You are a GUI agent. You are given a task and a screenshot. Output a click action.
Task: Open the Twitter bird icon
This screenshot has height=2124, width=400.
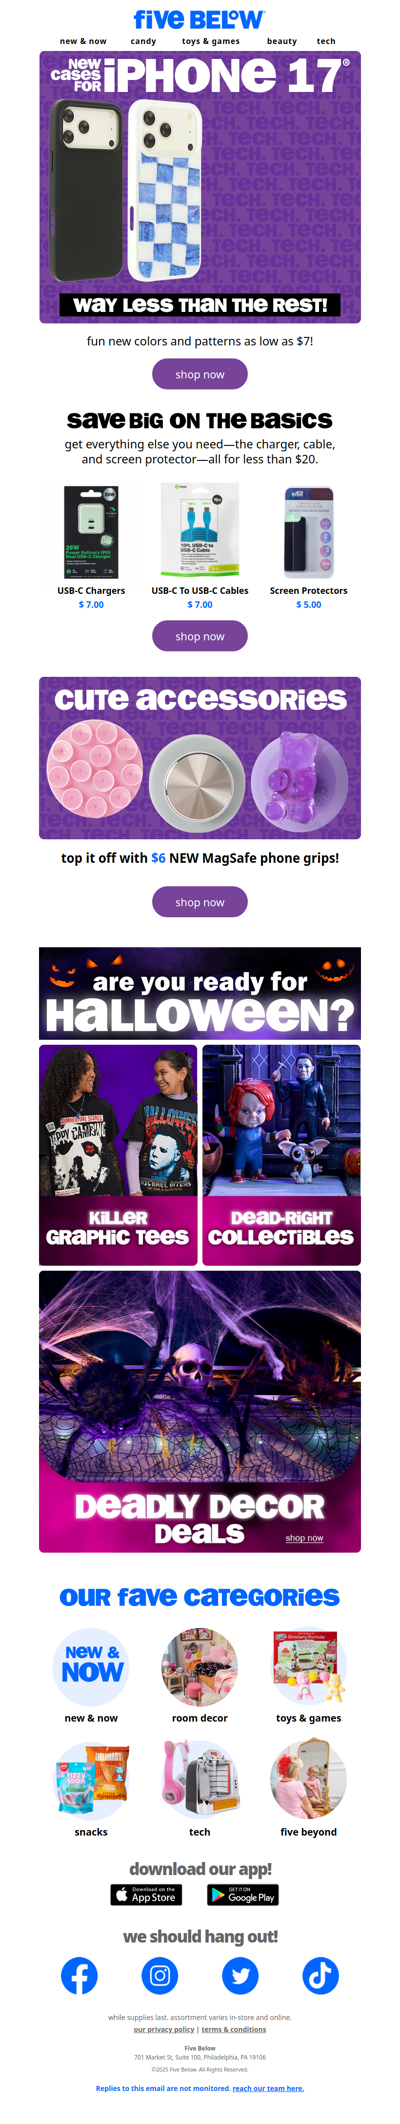[240, 1975]
